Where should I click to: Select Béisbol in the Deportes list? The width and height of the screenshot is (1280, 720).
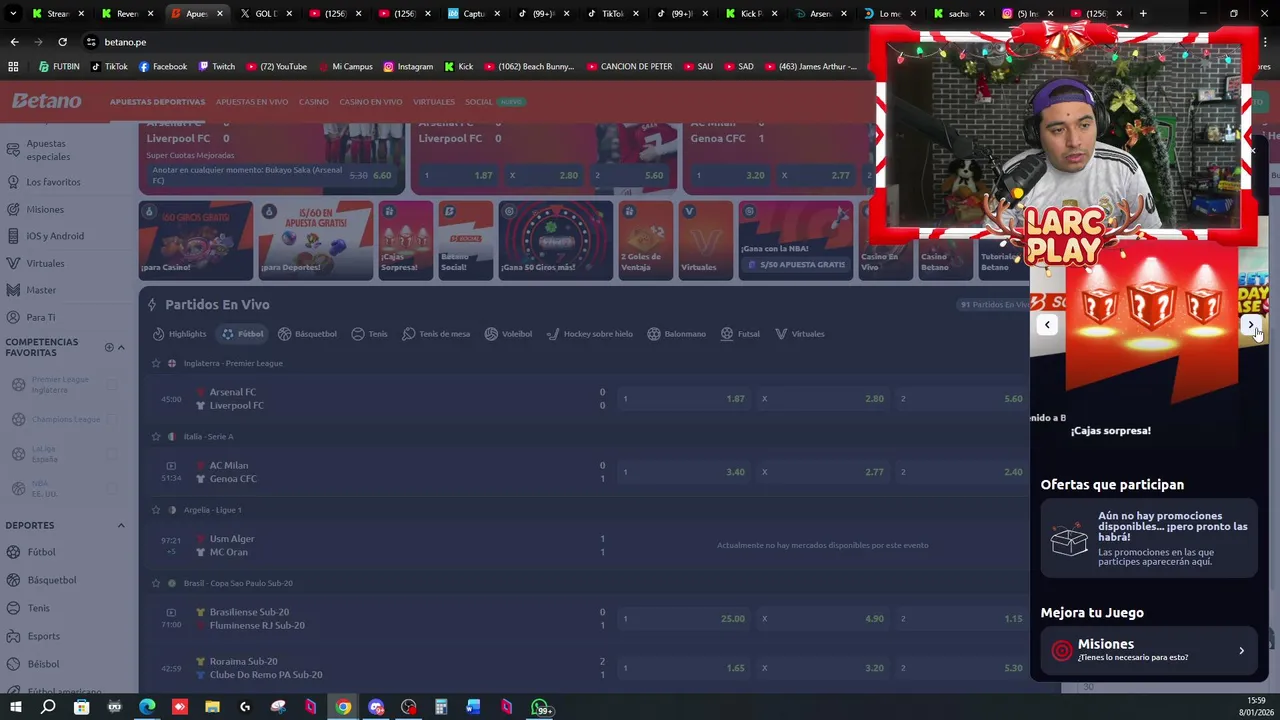tap(43, 664)
